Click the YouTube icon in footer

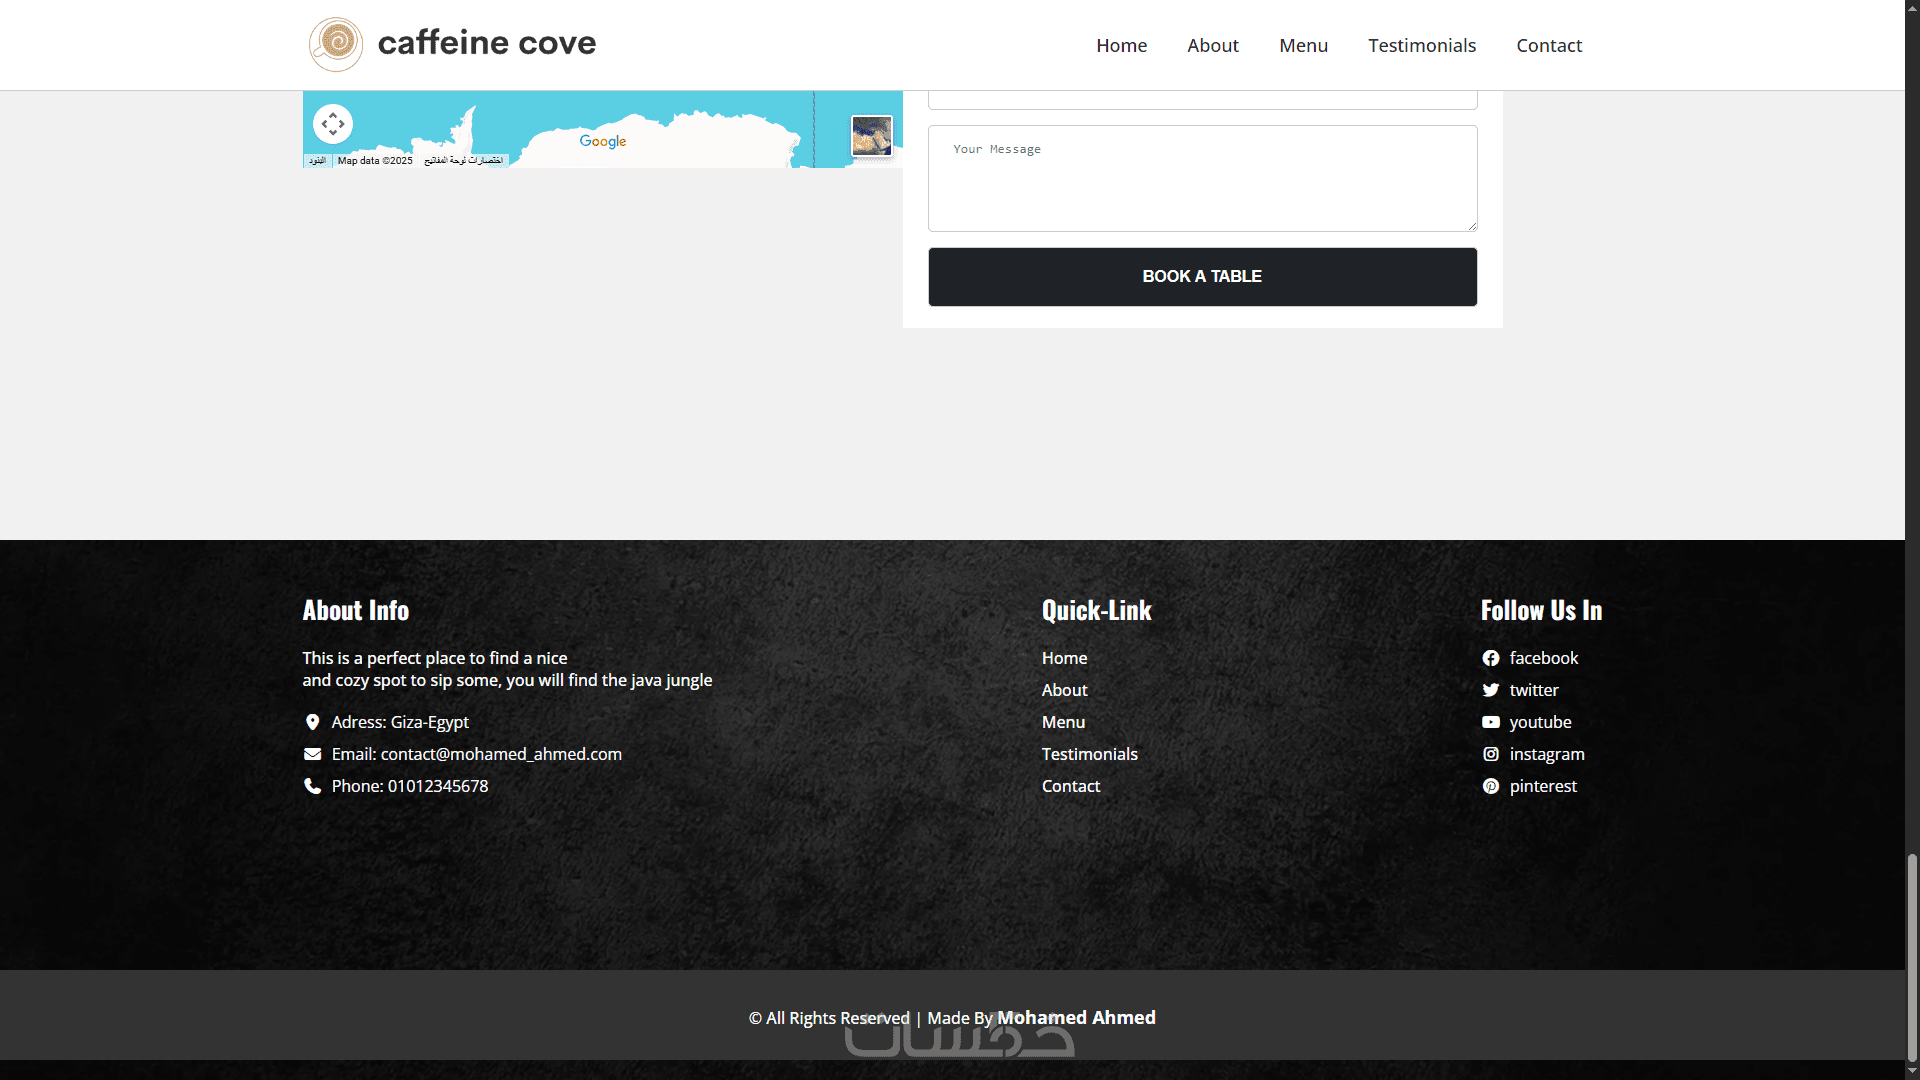(1490, 722)
